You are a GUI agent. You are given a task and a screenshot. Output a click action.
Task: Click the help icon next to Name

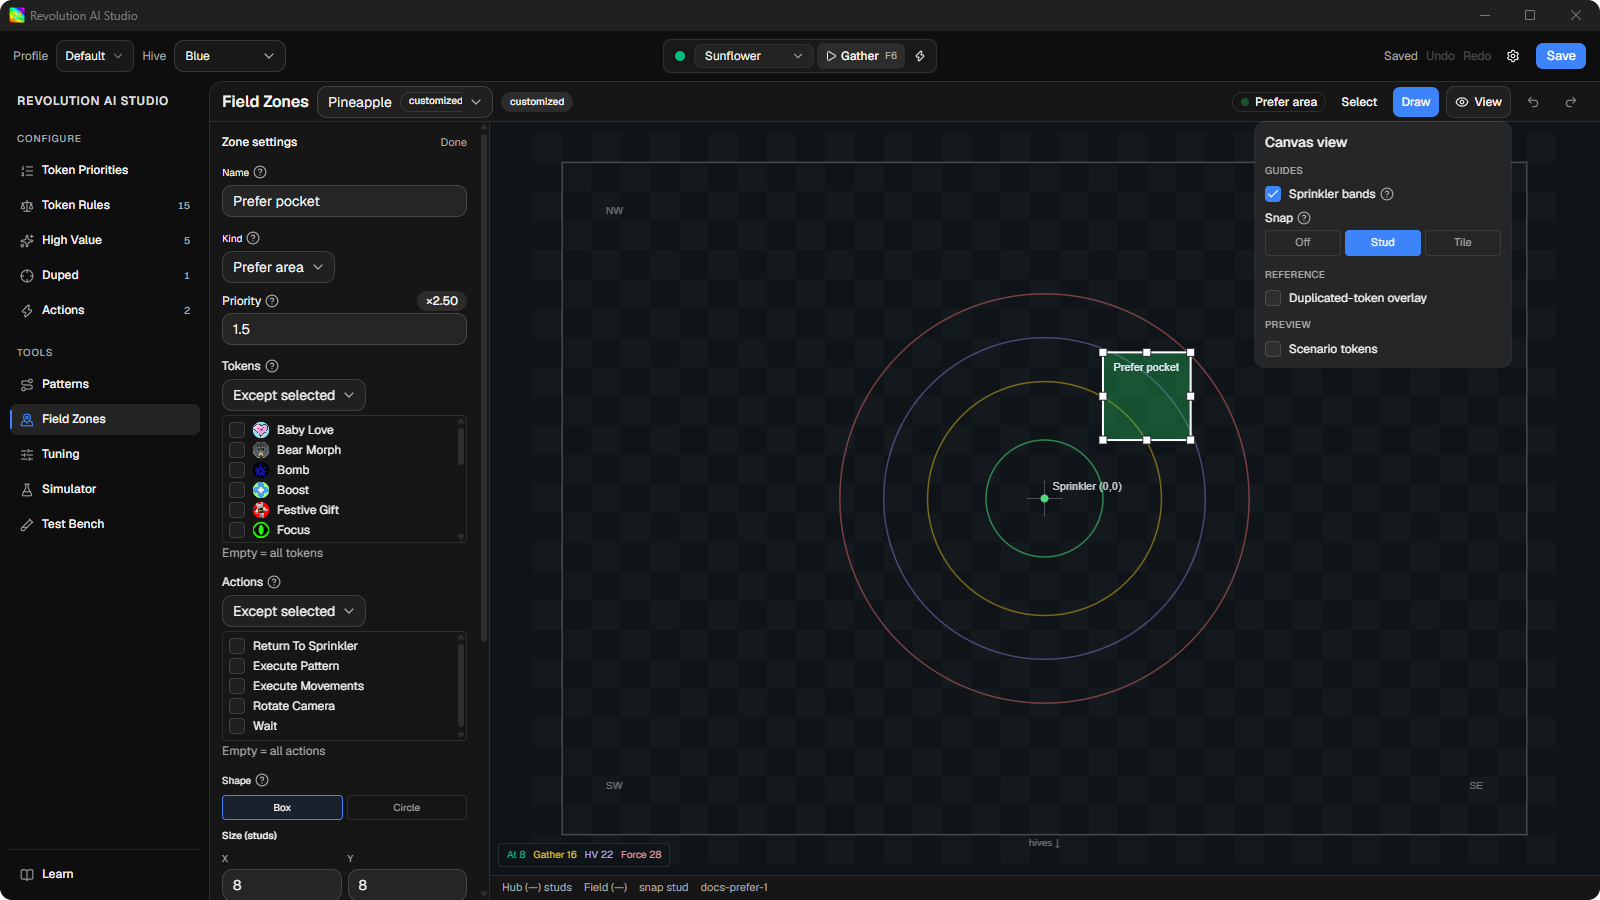click(260, 172)
